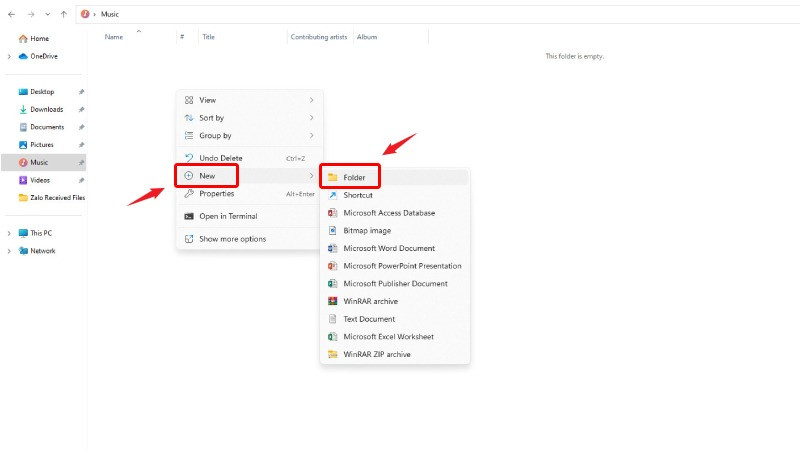Open Pictures in the sidebar
Image resolution: width=800 pixels, height=450 pixels.
pos(42,145)
